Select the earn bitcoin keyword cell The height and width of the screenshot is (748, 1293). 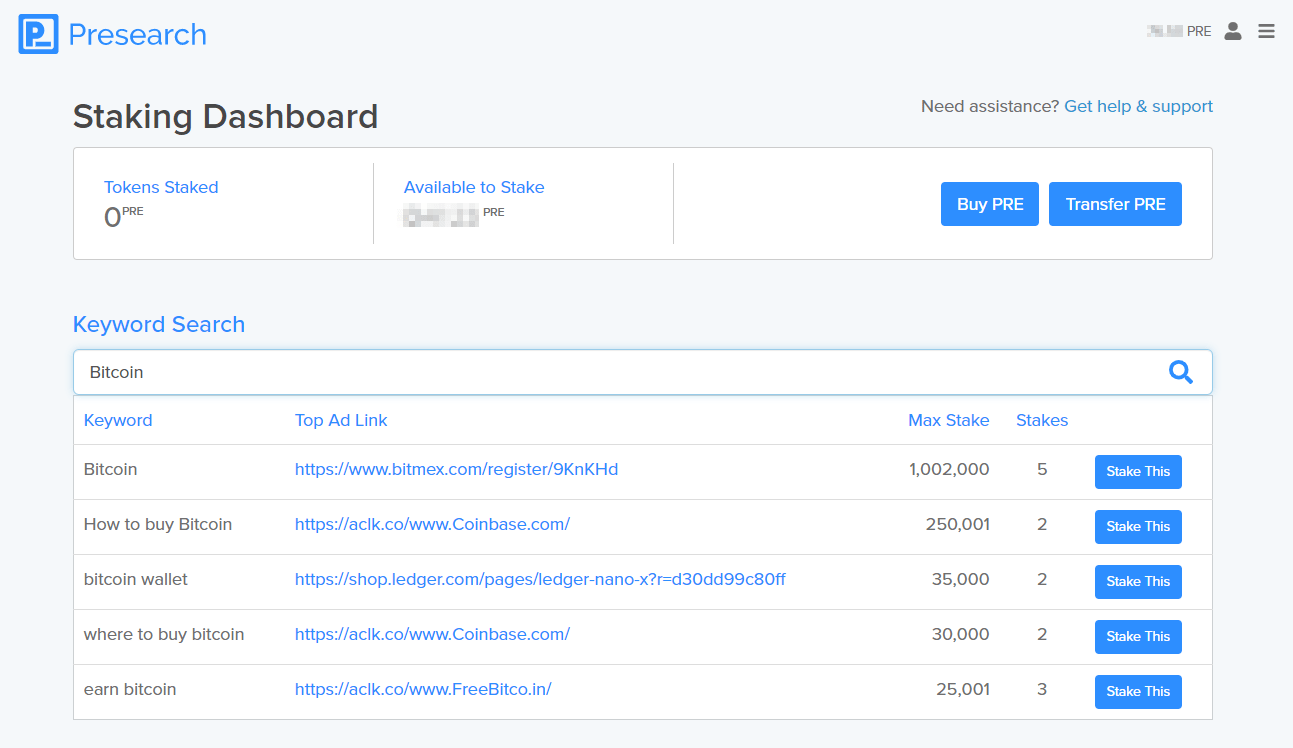(130, 689)
